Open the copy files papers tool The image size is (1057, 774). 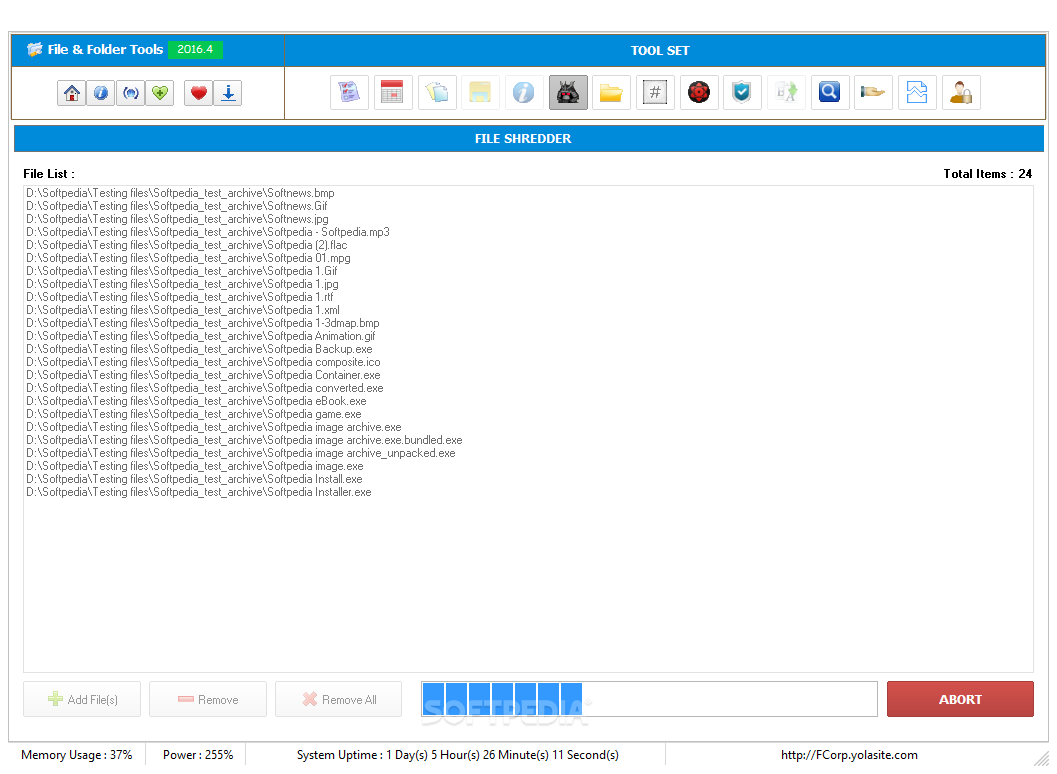click(x=437, y=92)
